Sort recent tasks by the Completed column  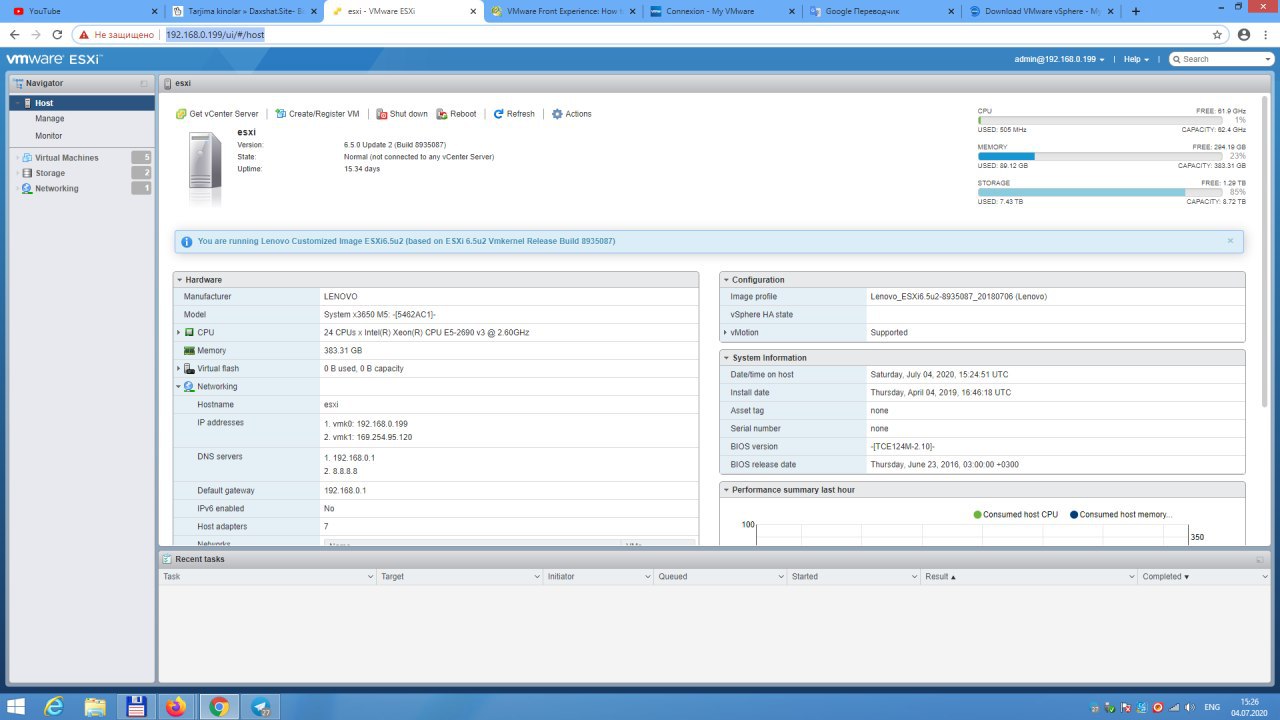(x=1204, y=577)
